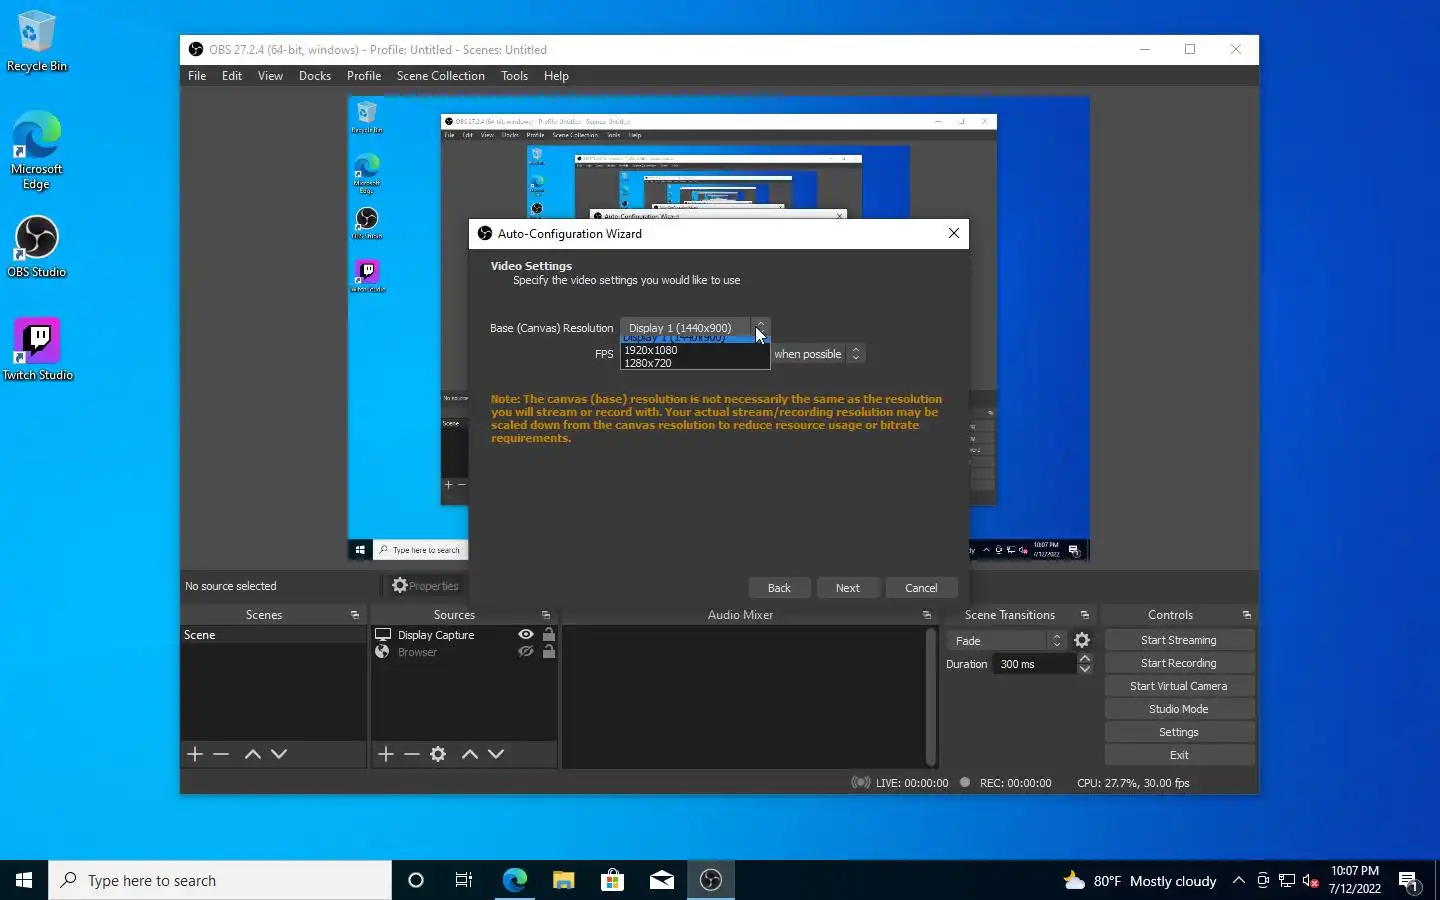Open the Tools menu
The image size is (1440, 900).
click(x=515, y=76)
